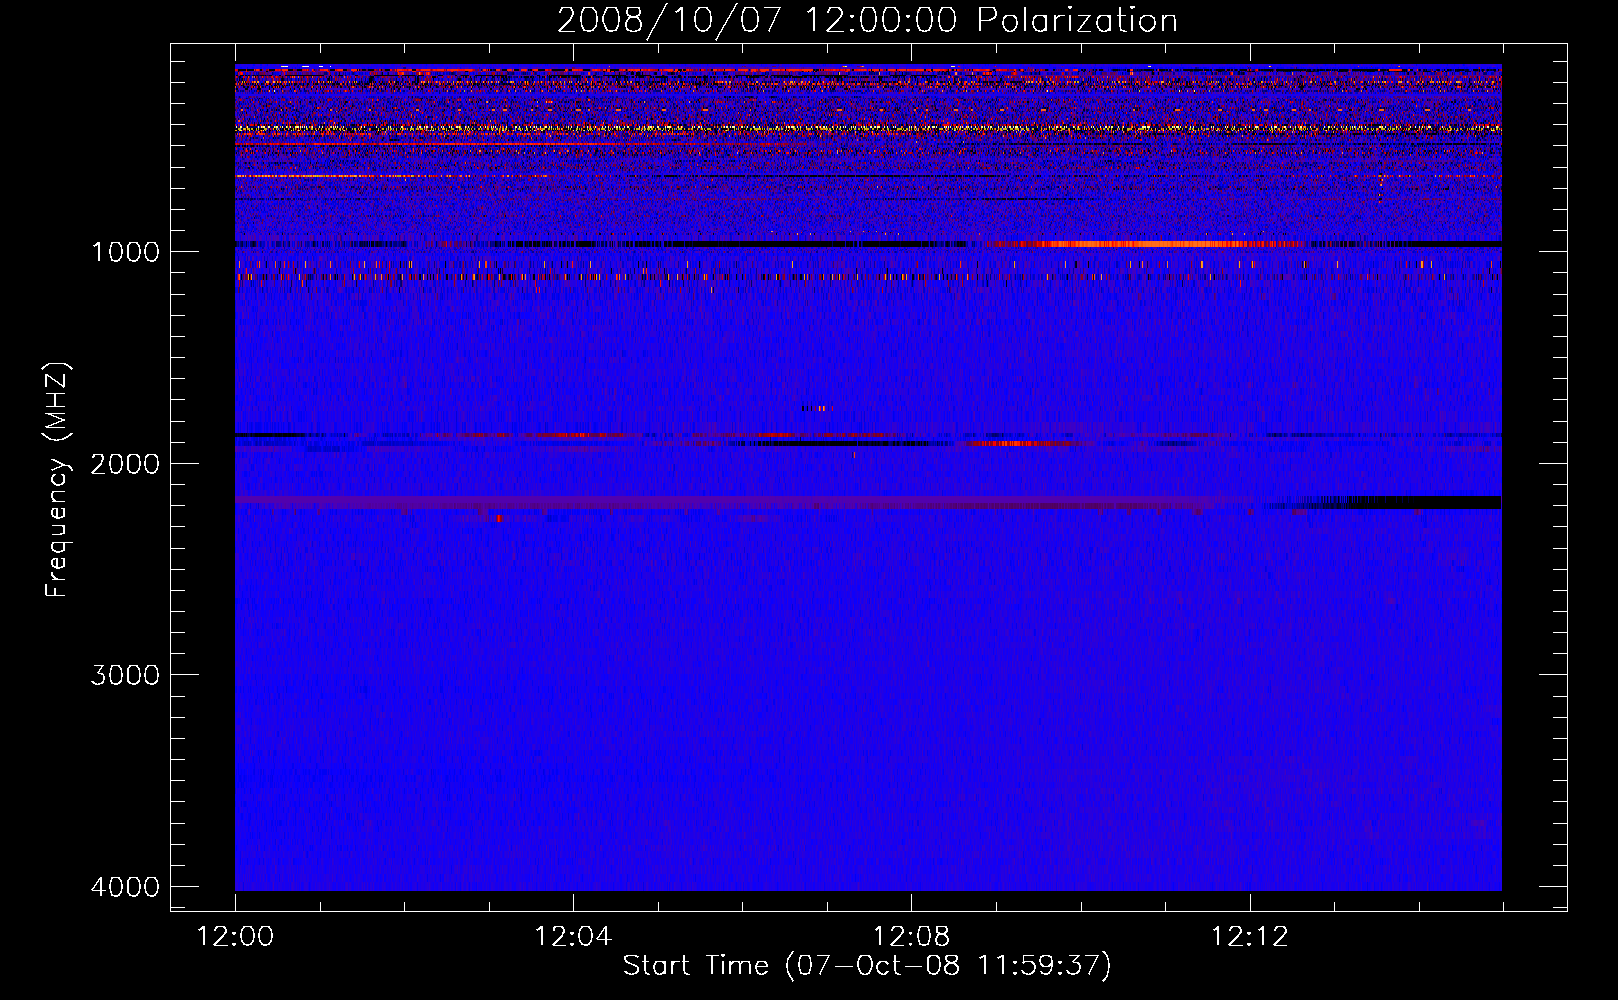
Task: Click the 12:00 time tick label
Action: tap(235, 937)
